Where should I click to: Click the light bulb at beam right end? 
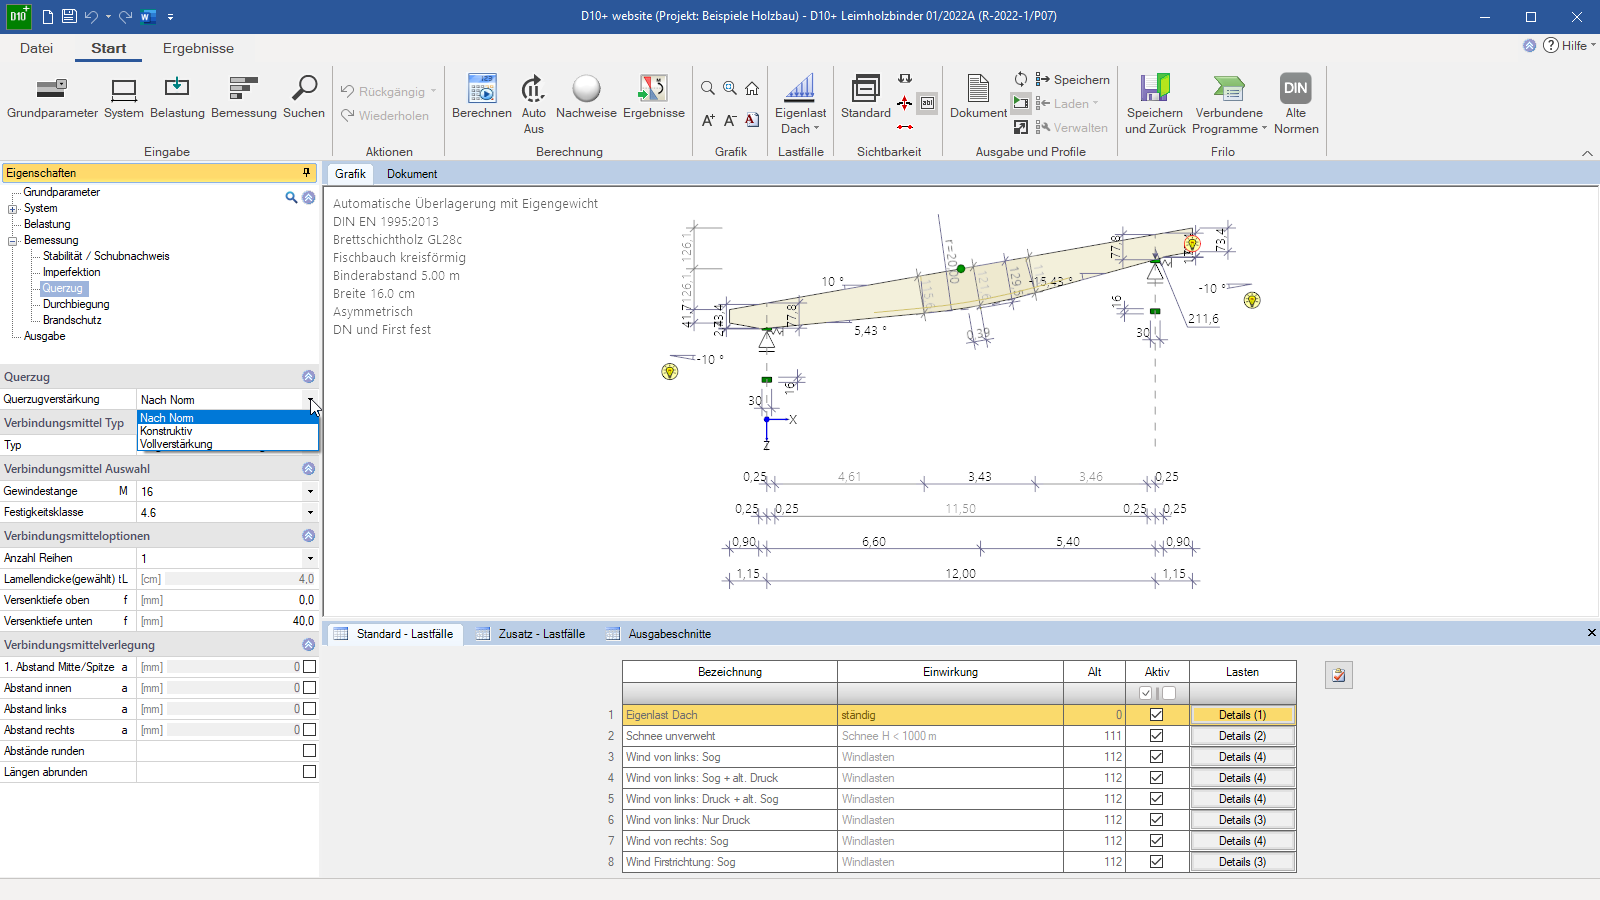(1192, 244)
